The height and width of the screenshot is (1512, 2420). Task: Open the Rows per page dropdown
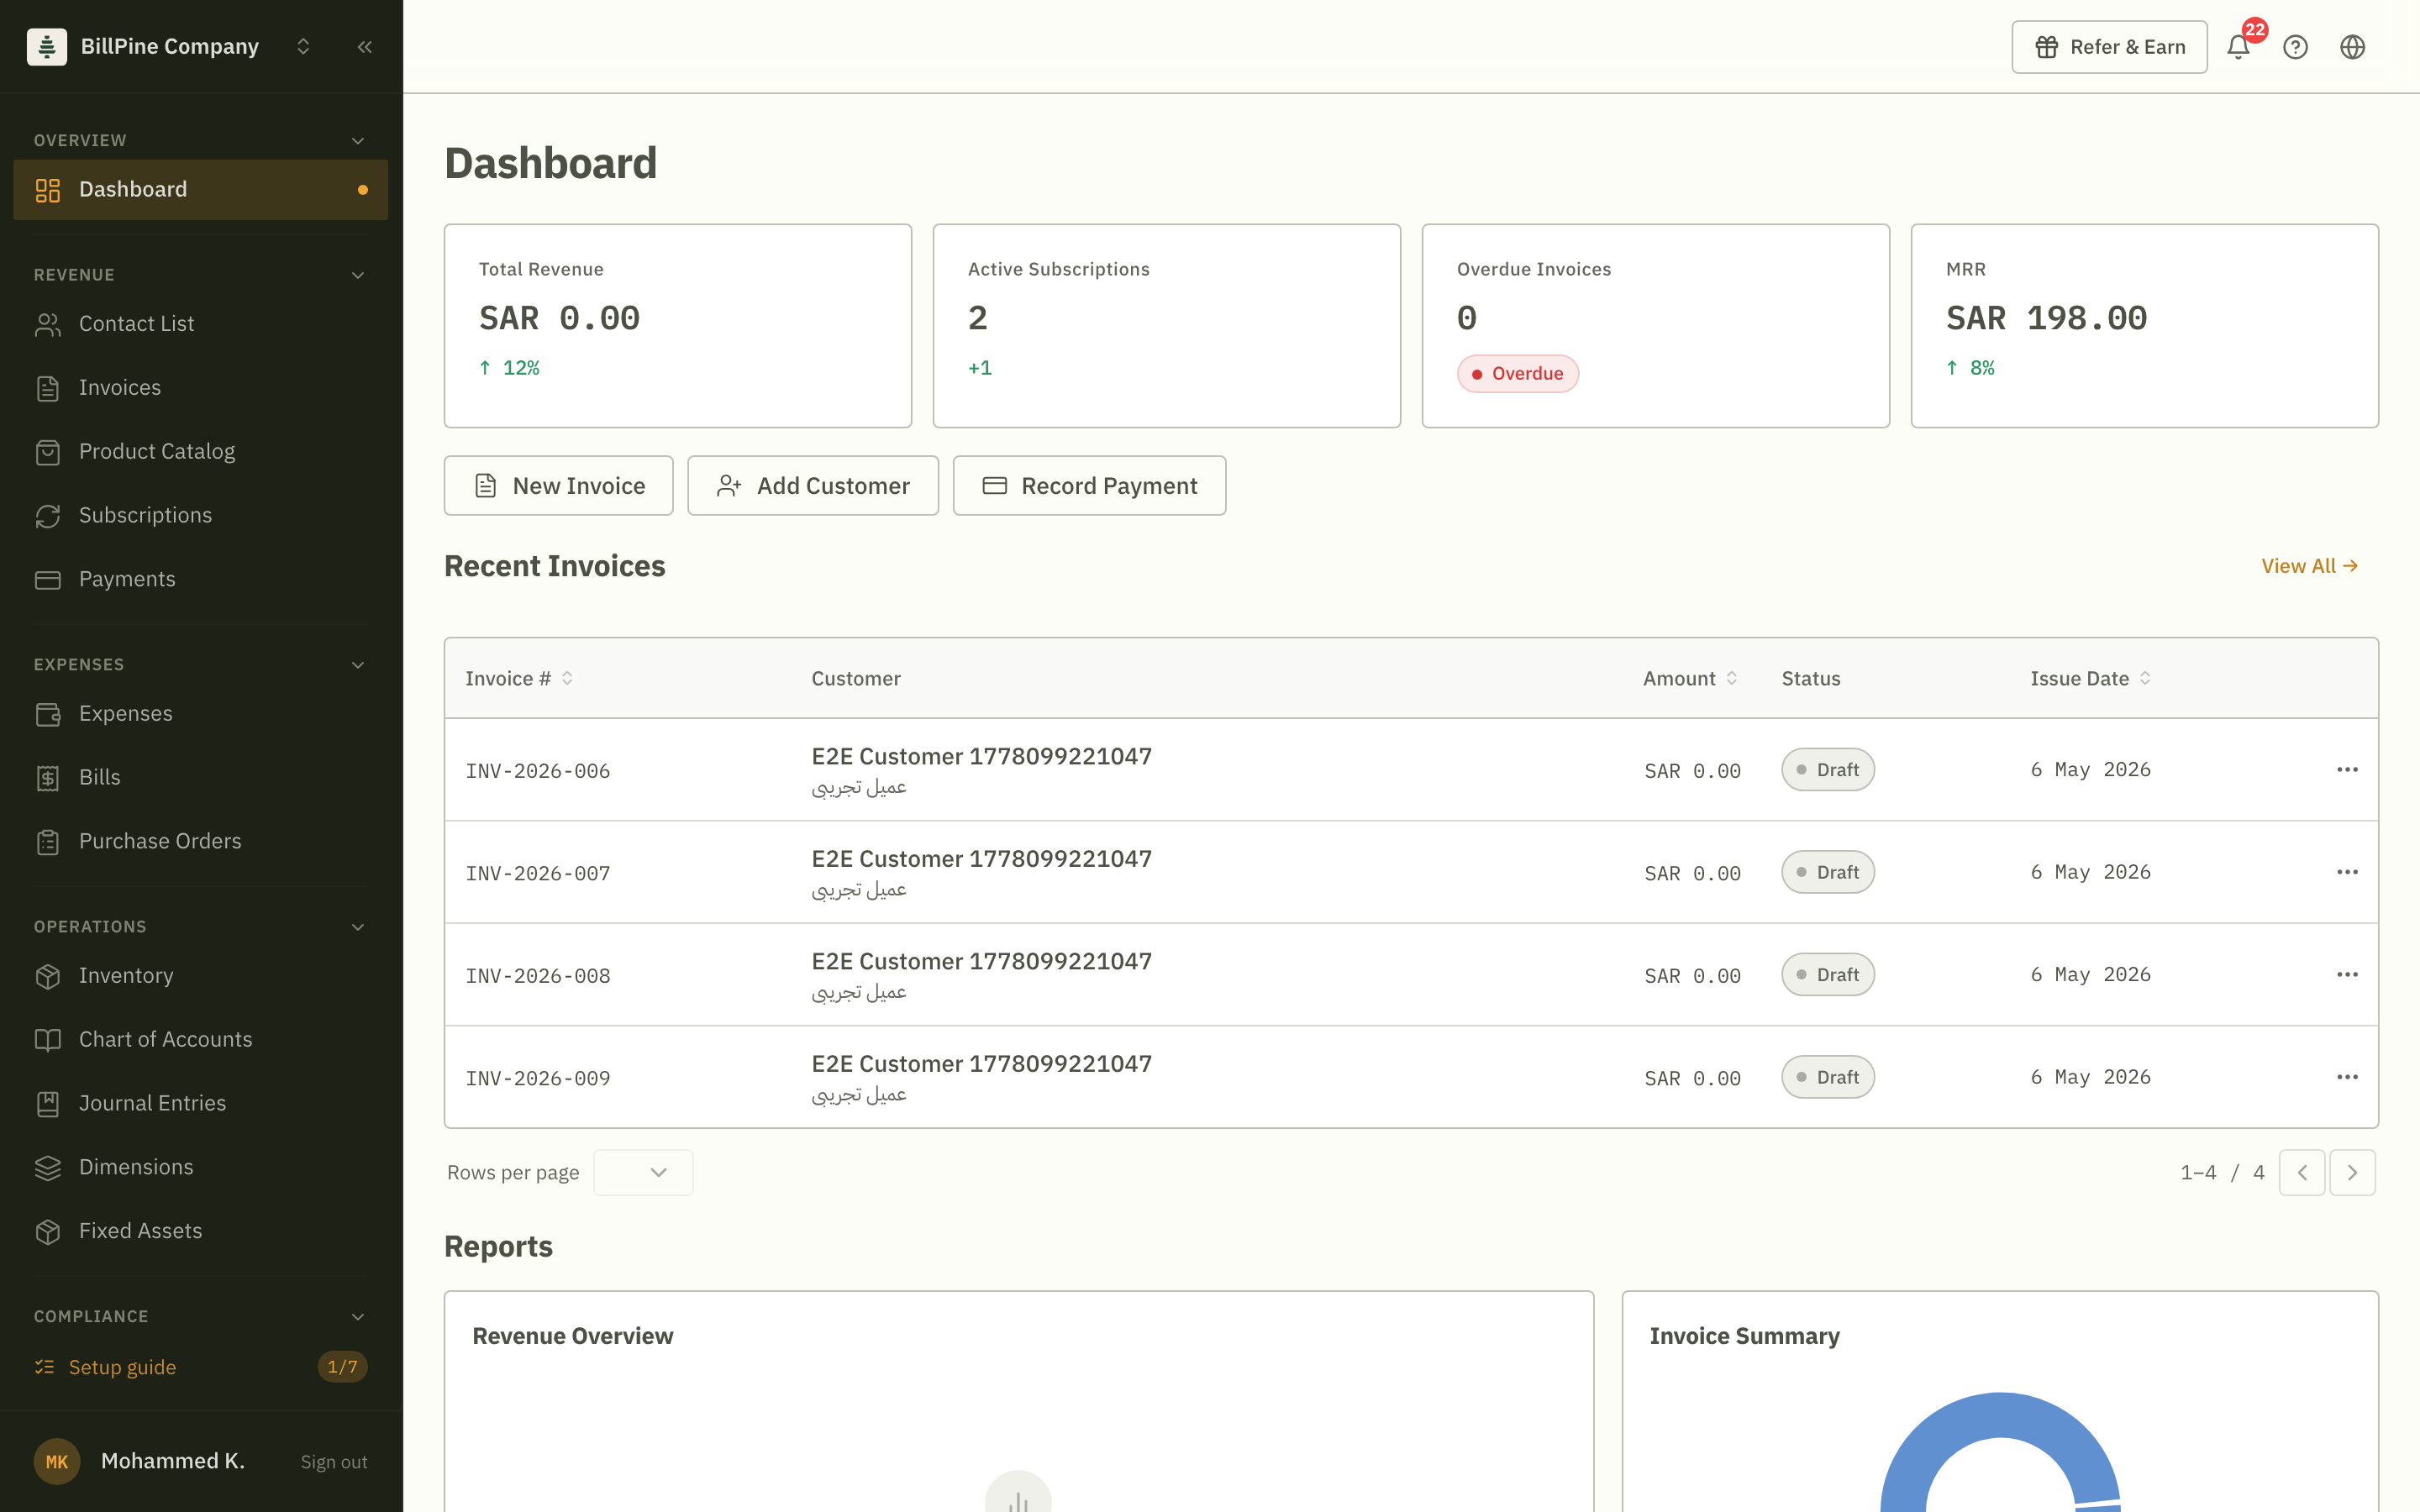point(643,1172)
